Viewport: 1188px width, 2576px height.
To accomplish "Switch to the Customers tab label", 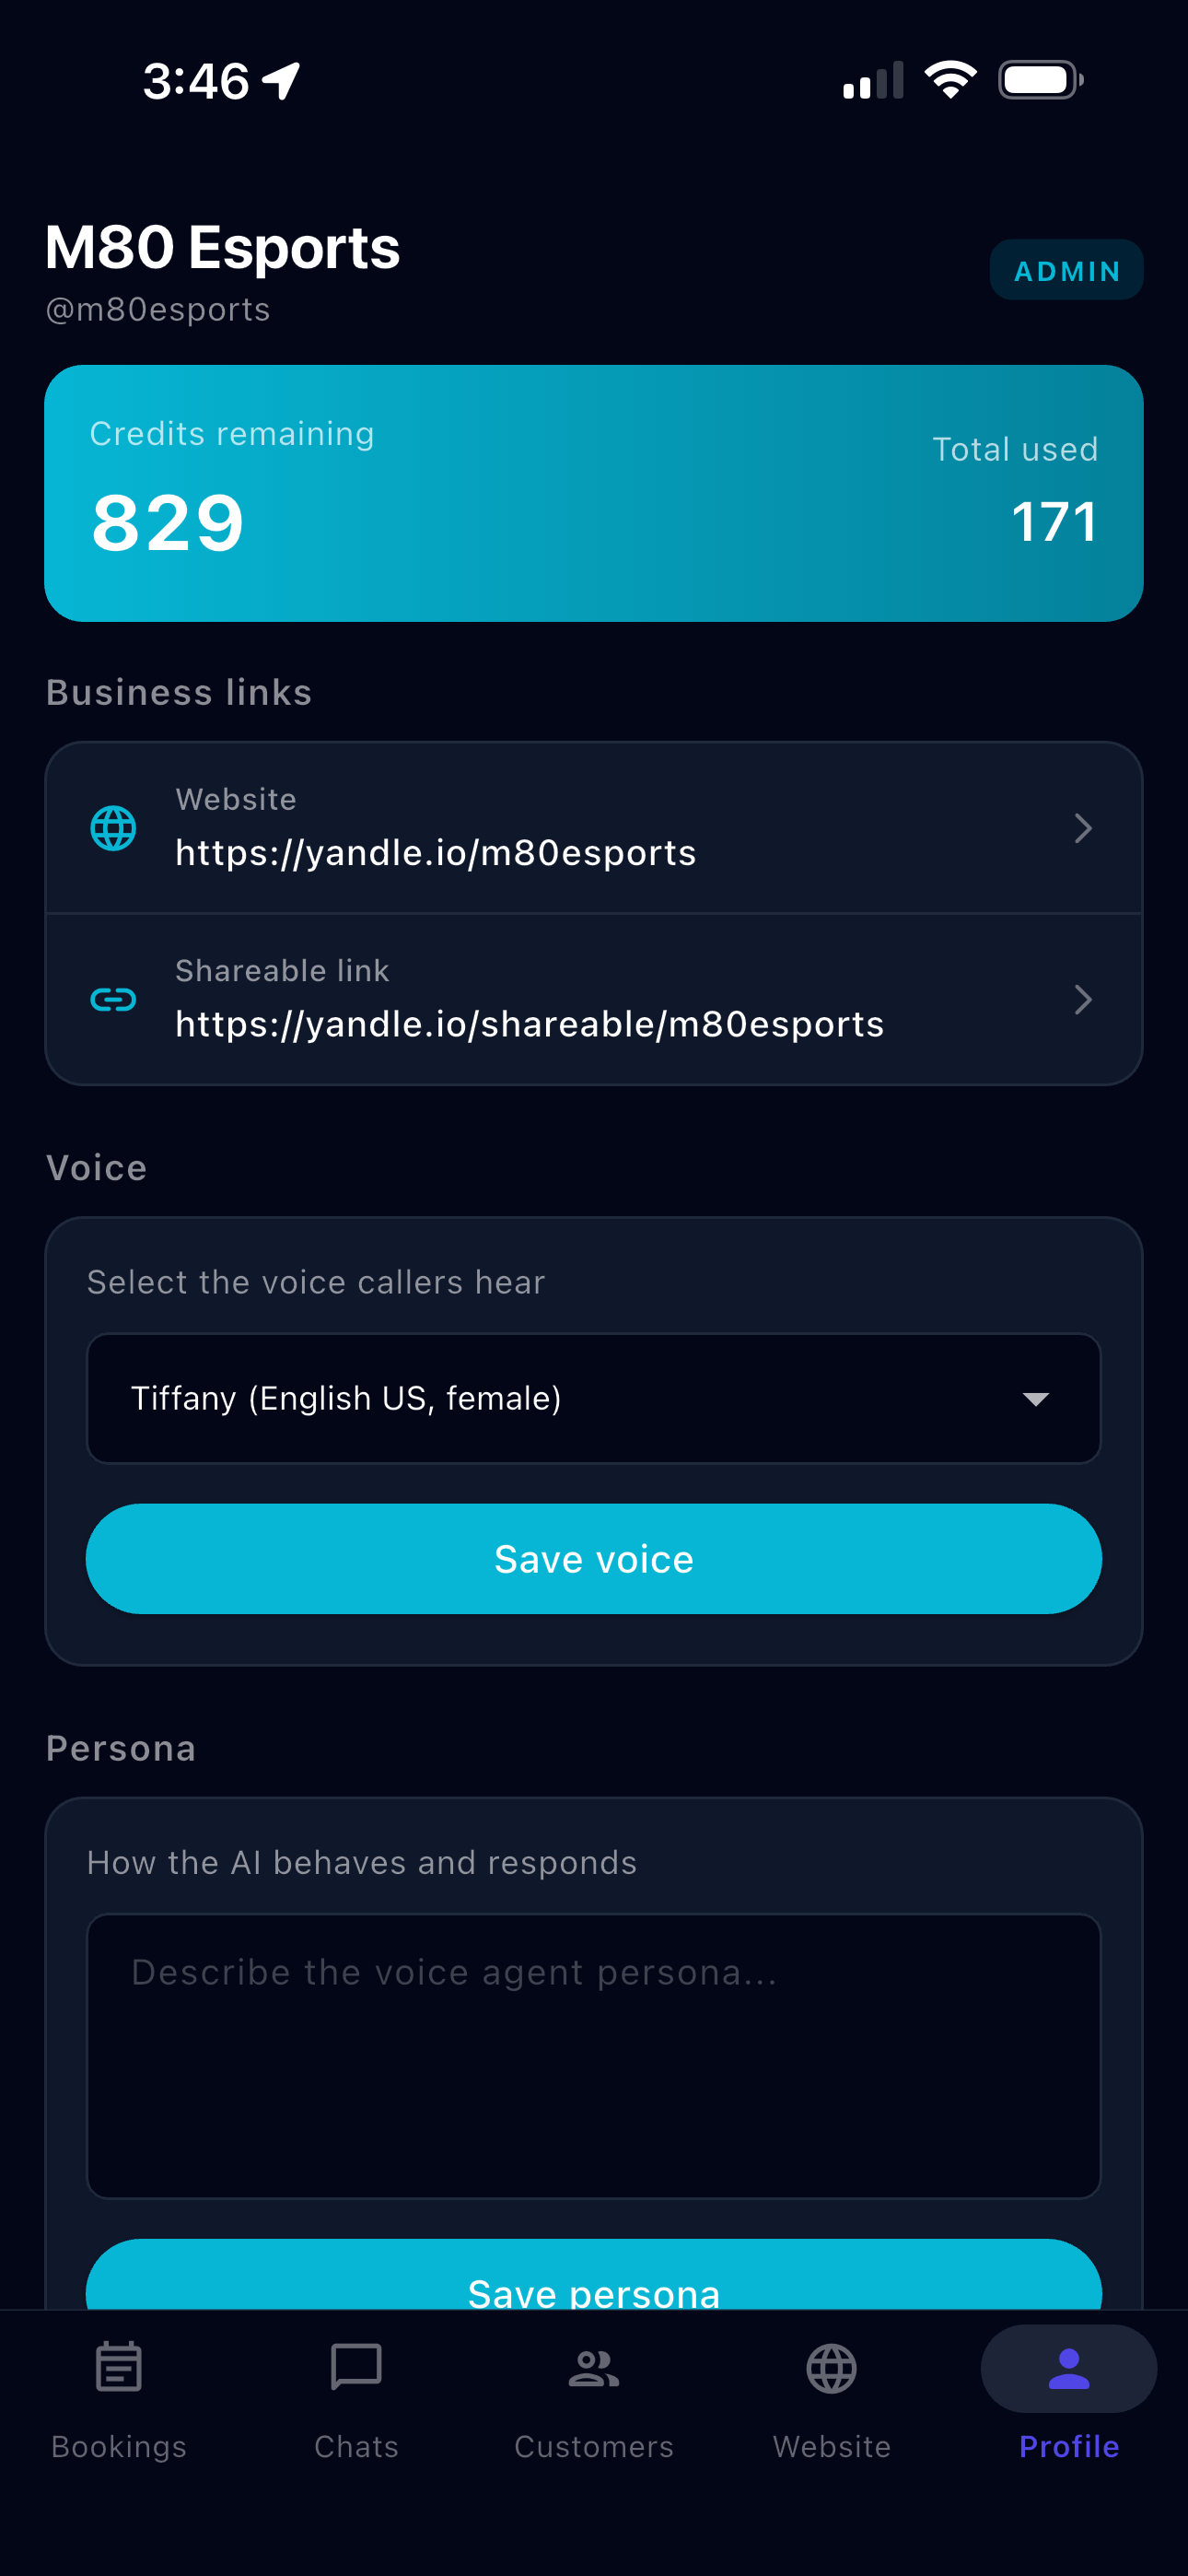I will 593,2446.
